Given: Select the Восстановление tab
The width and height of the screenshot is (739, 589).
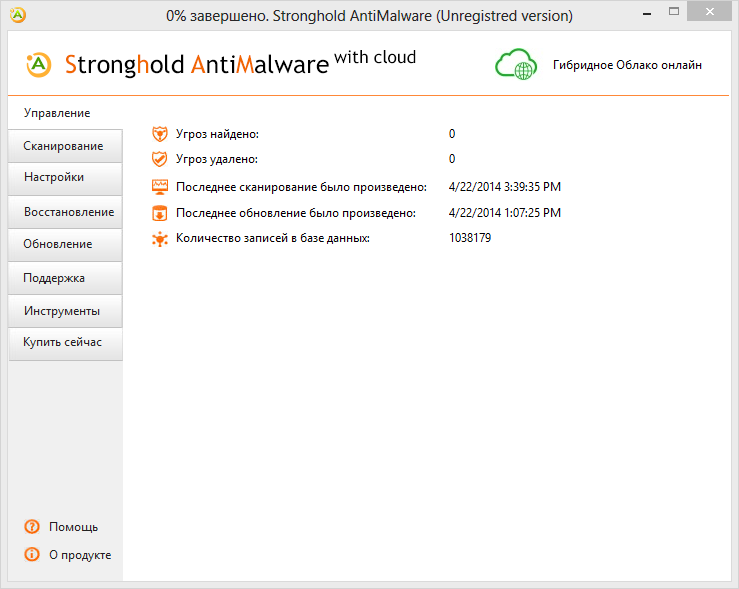Looking at the screenshot, I should click(68, 212).
